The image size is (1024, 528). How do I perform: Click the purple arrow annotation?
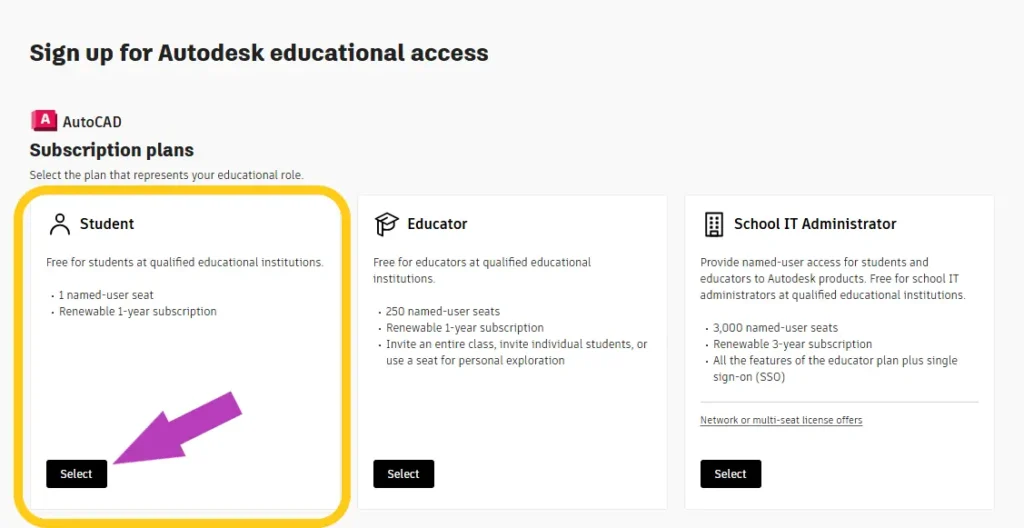[x=180, y=426]
